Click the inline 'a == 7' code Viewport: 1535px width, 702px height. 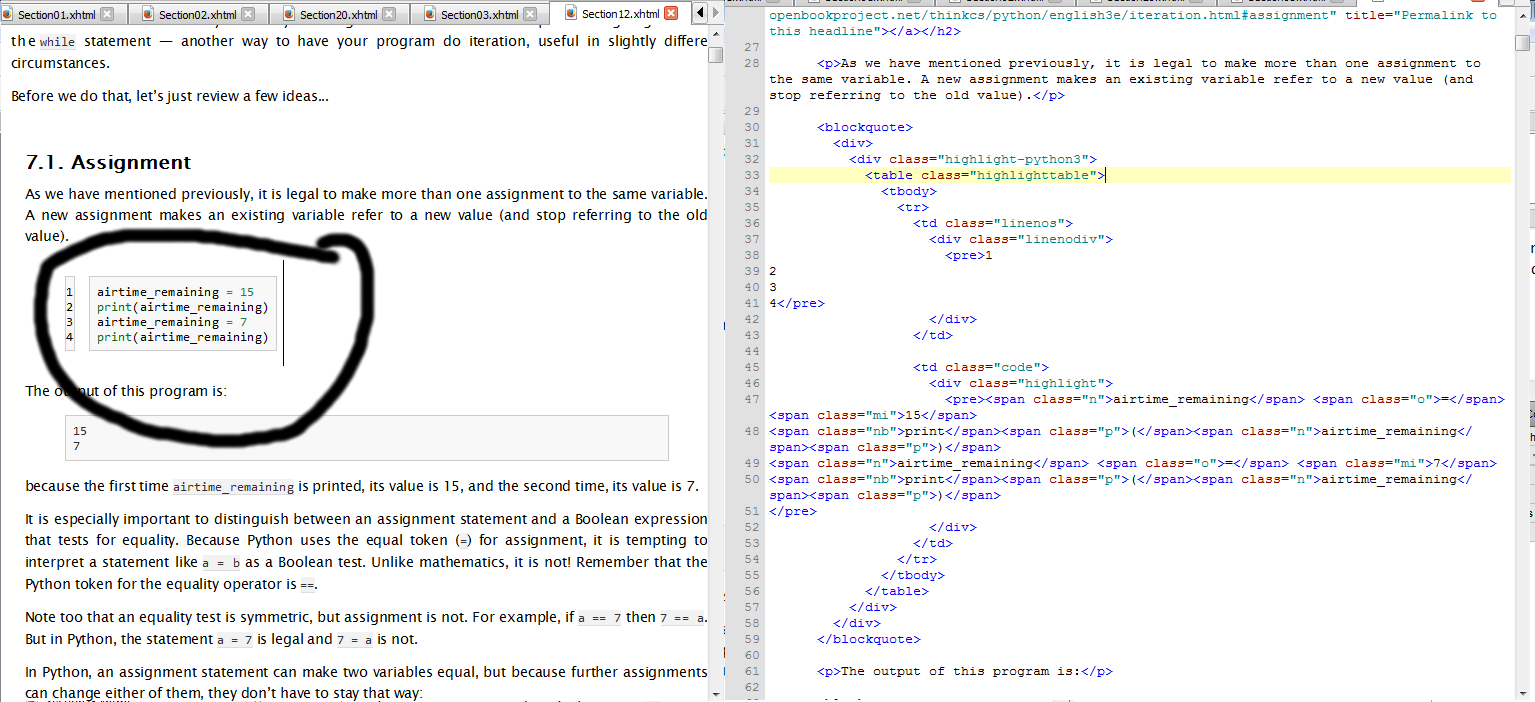tap(600, 619)
